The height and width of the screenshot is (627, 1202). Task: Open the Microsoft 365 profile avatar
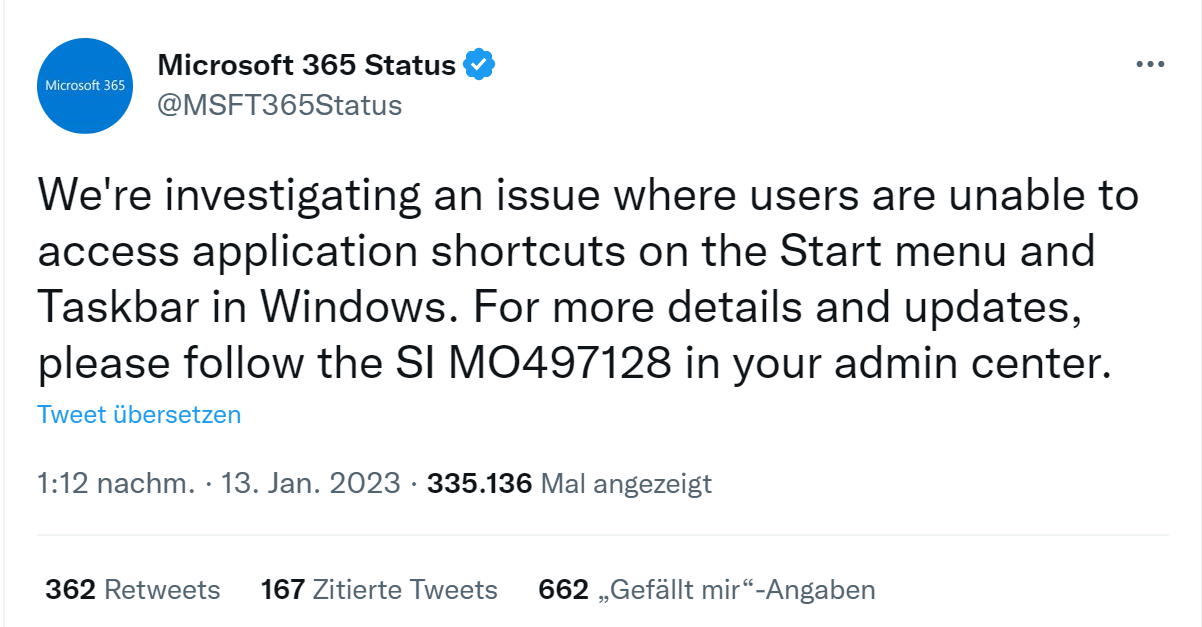86,86
